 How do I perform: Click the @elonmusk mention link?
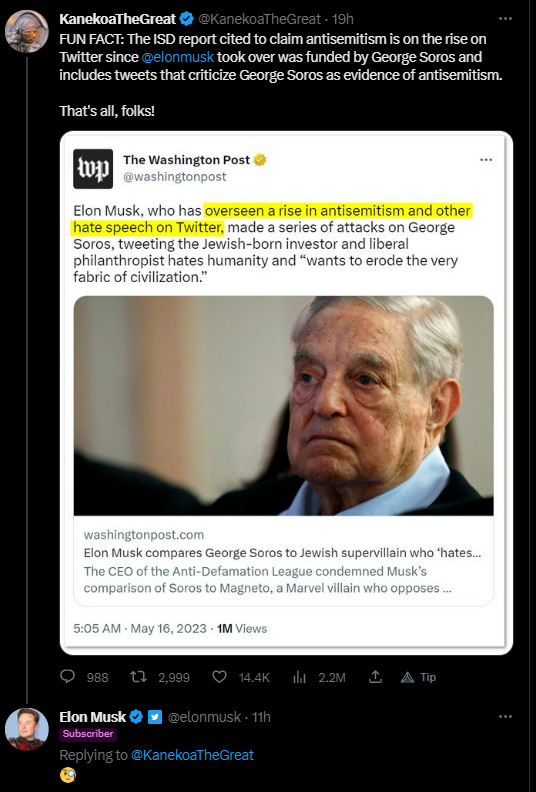[178, 57]
